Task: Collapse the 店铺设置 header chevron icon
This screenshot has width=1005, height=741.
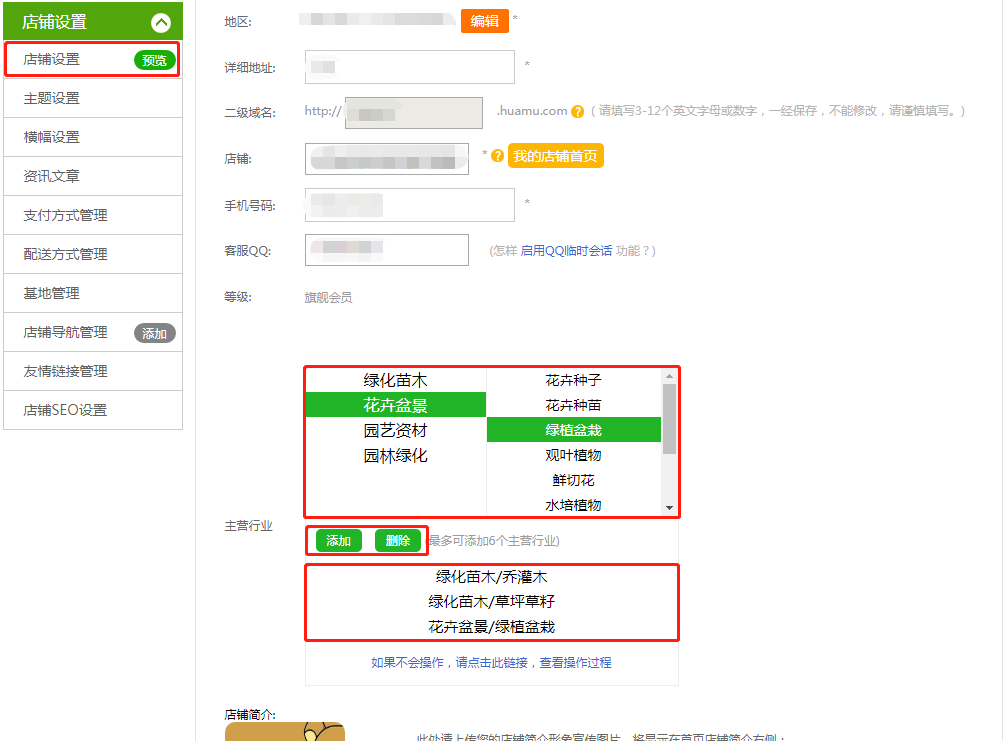Action: pyautogui.click(x=161, y=22)
